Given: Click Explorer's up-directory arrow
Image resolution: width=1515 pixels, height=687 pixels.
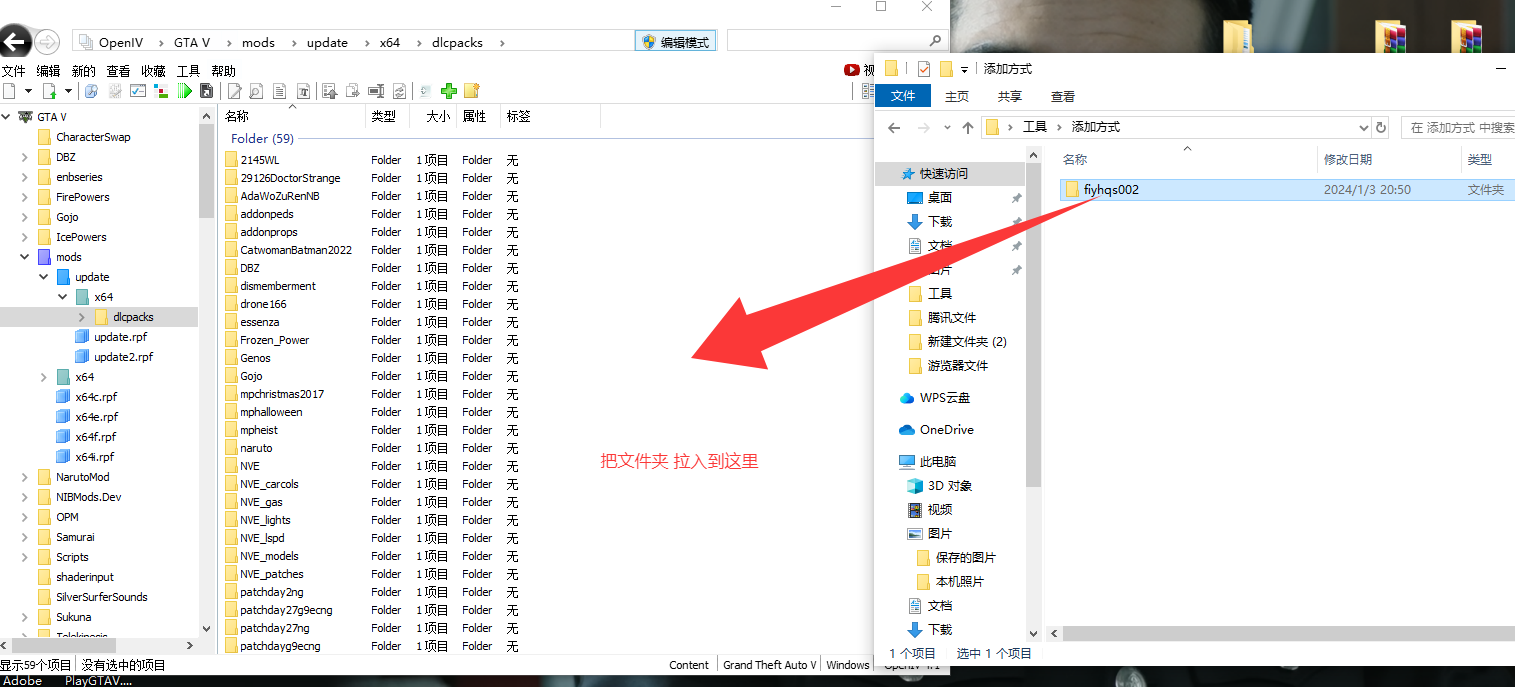Looking at the screenshot, I should pos(967,127).
